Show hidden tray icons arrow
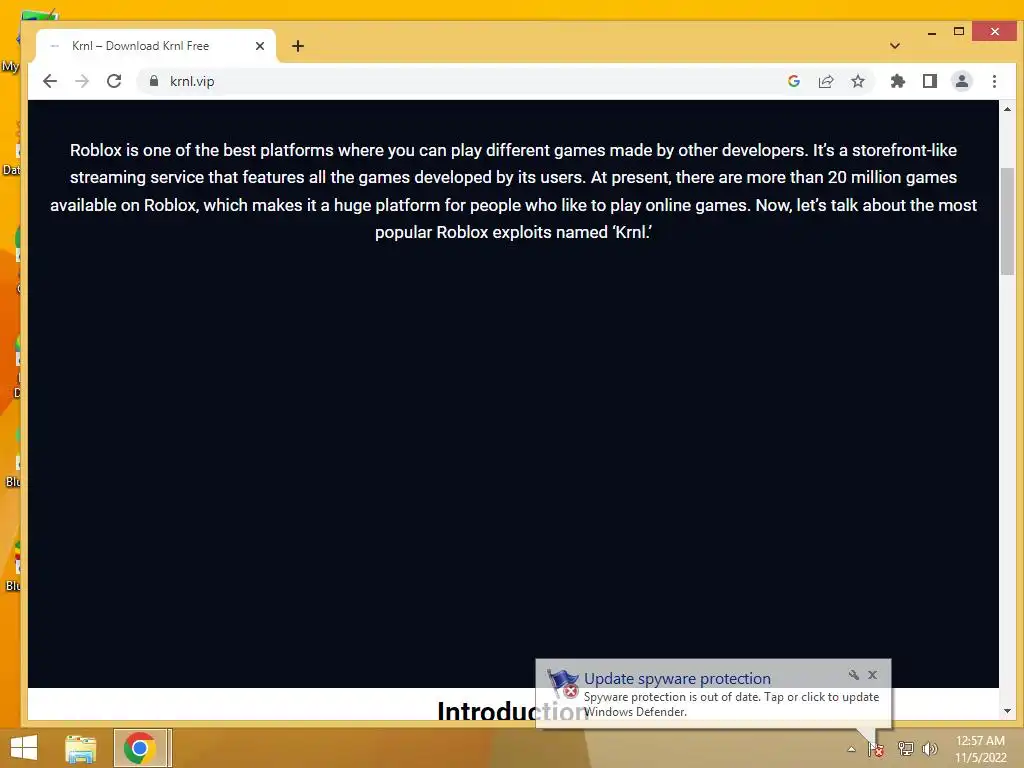 [x=851, y=749]
